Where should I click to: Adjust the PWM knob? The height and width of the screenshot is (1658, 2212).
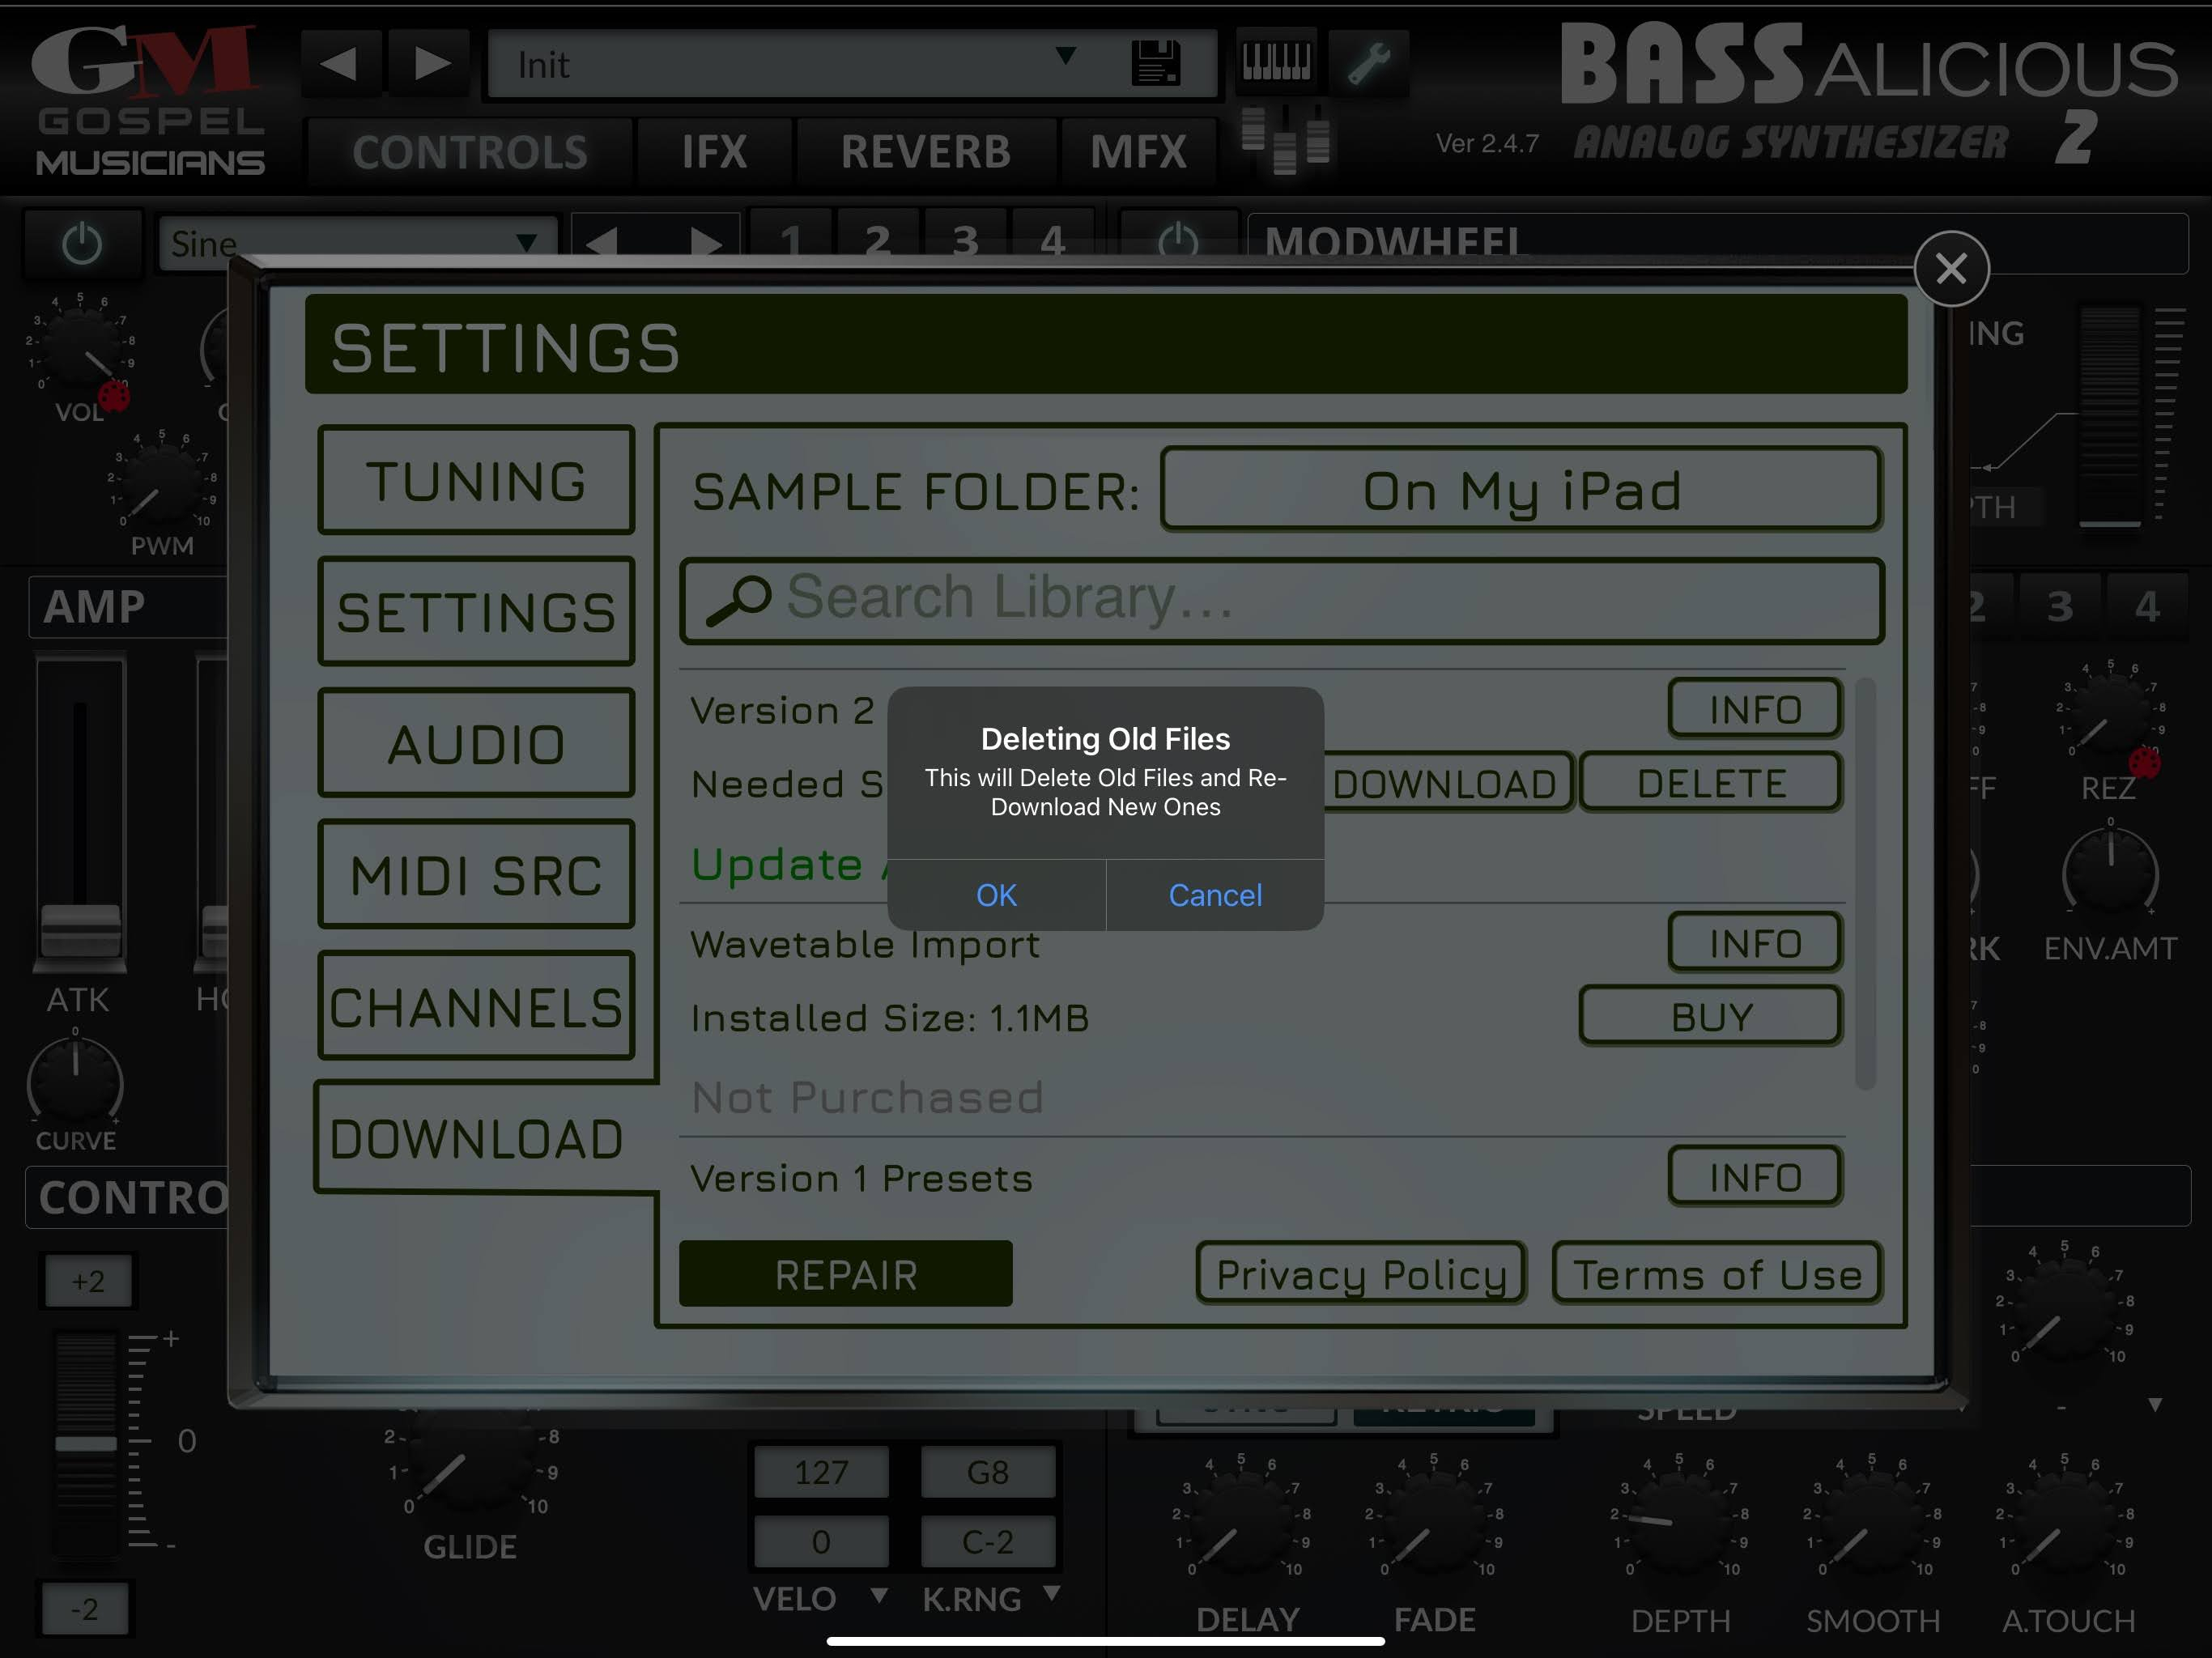click(160, 485)
